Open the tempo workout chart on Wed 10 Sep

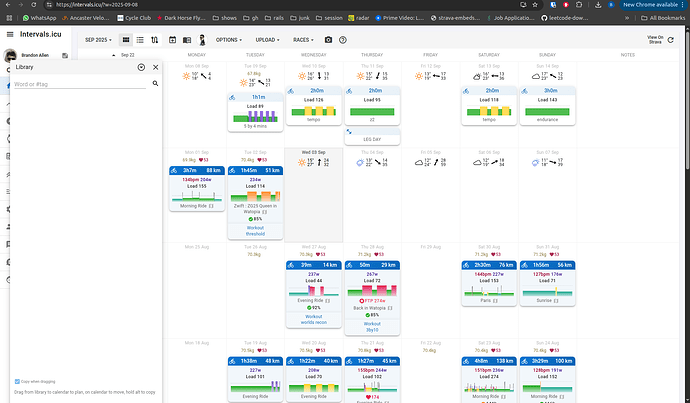pyautogui.click(x=312, y=111)
